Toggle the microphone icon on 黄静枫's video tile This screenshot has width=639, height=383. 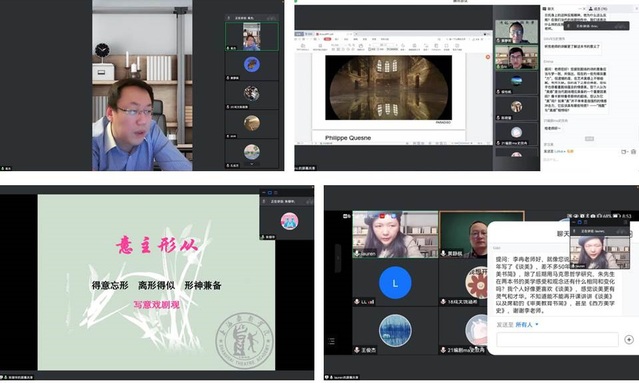click(x=444, y=253)
